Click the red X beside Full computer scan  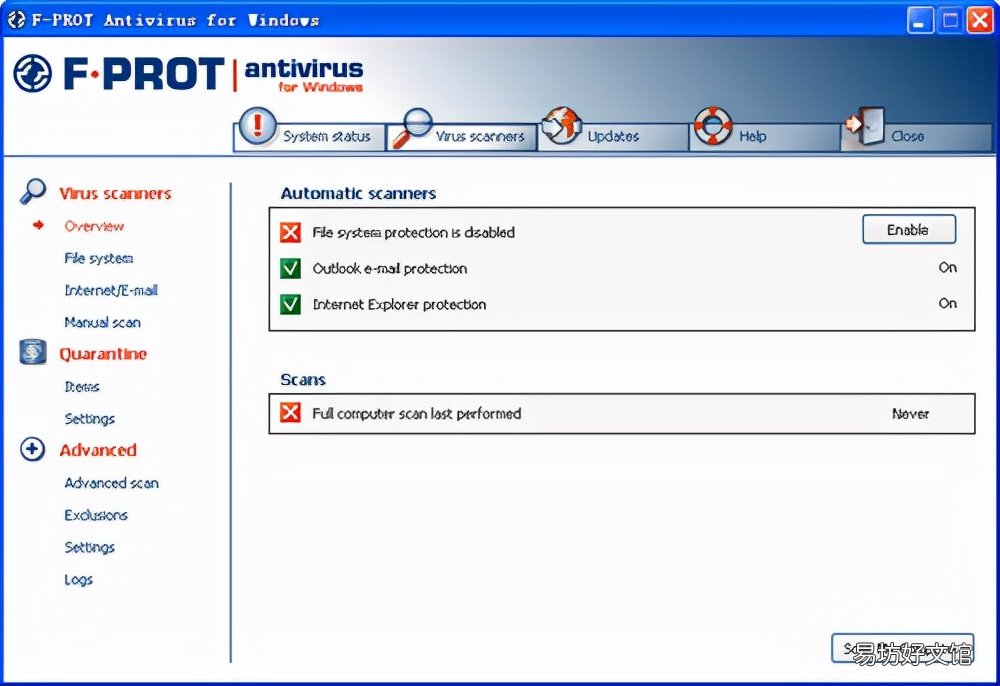(290, 413)
